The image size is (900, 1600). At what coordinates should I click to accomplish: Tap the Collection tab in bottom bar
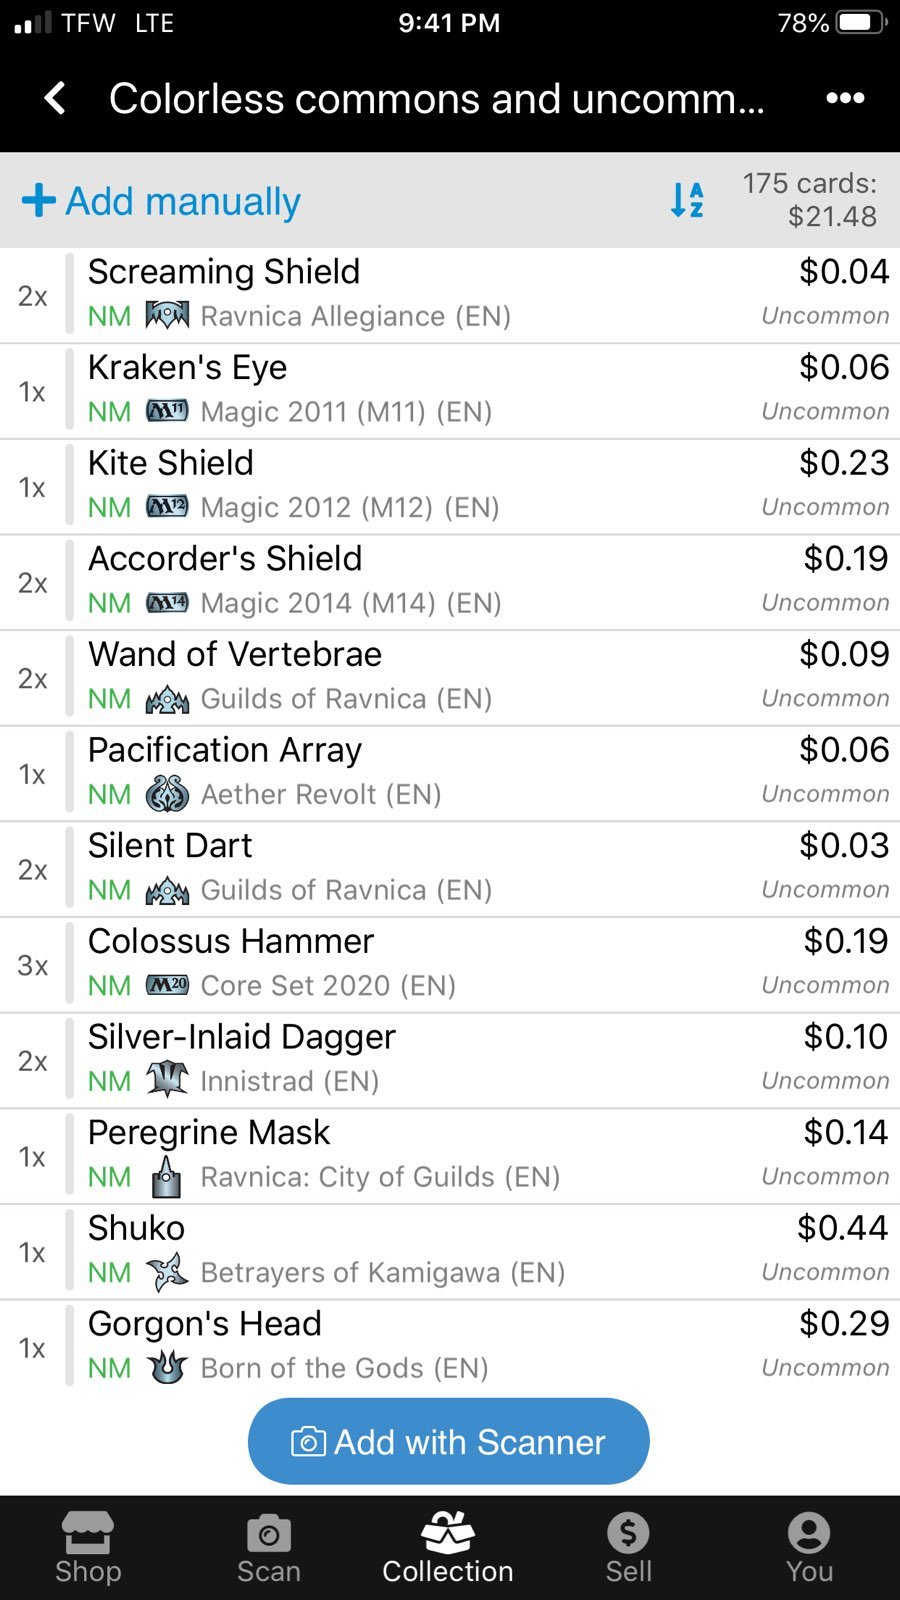coord(448,1548)
